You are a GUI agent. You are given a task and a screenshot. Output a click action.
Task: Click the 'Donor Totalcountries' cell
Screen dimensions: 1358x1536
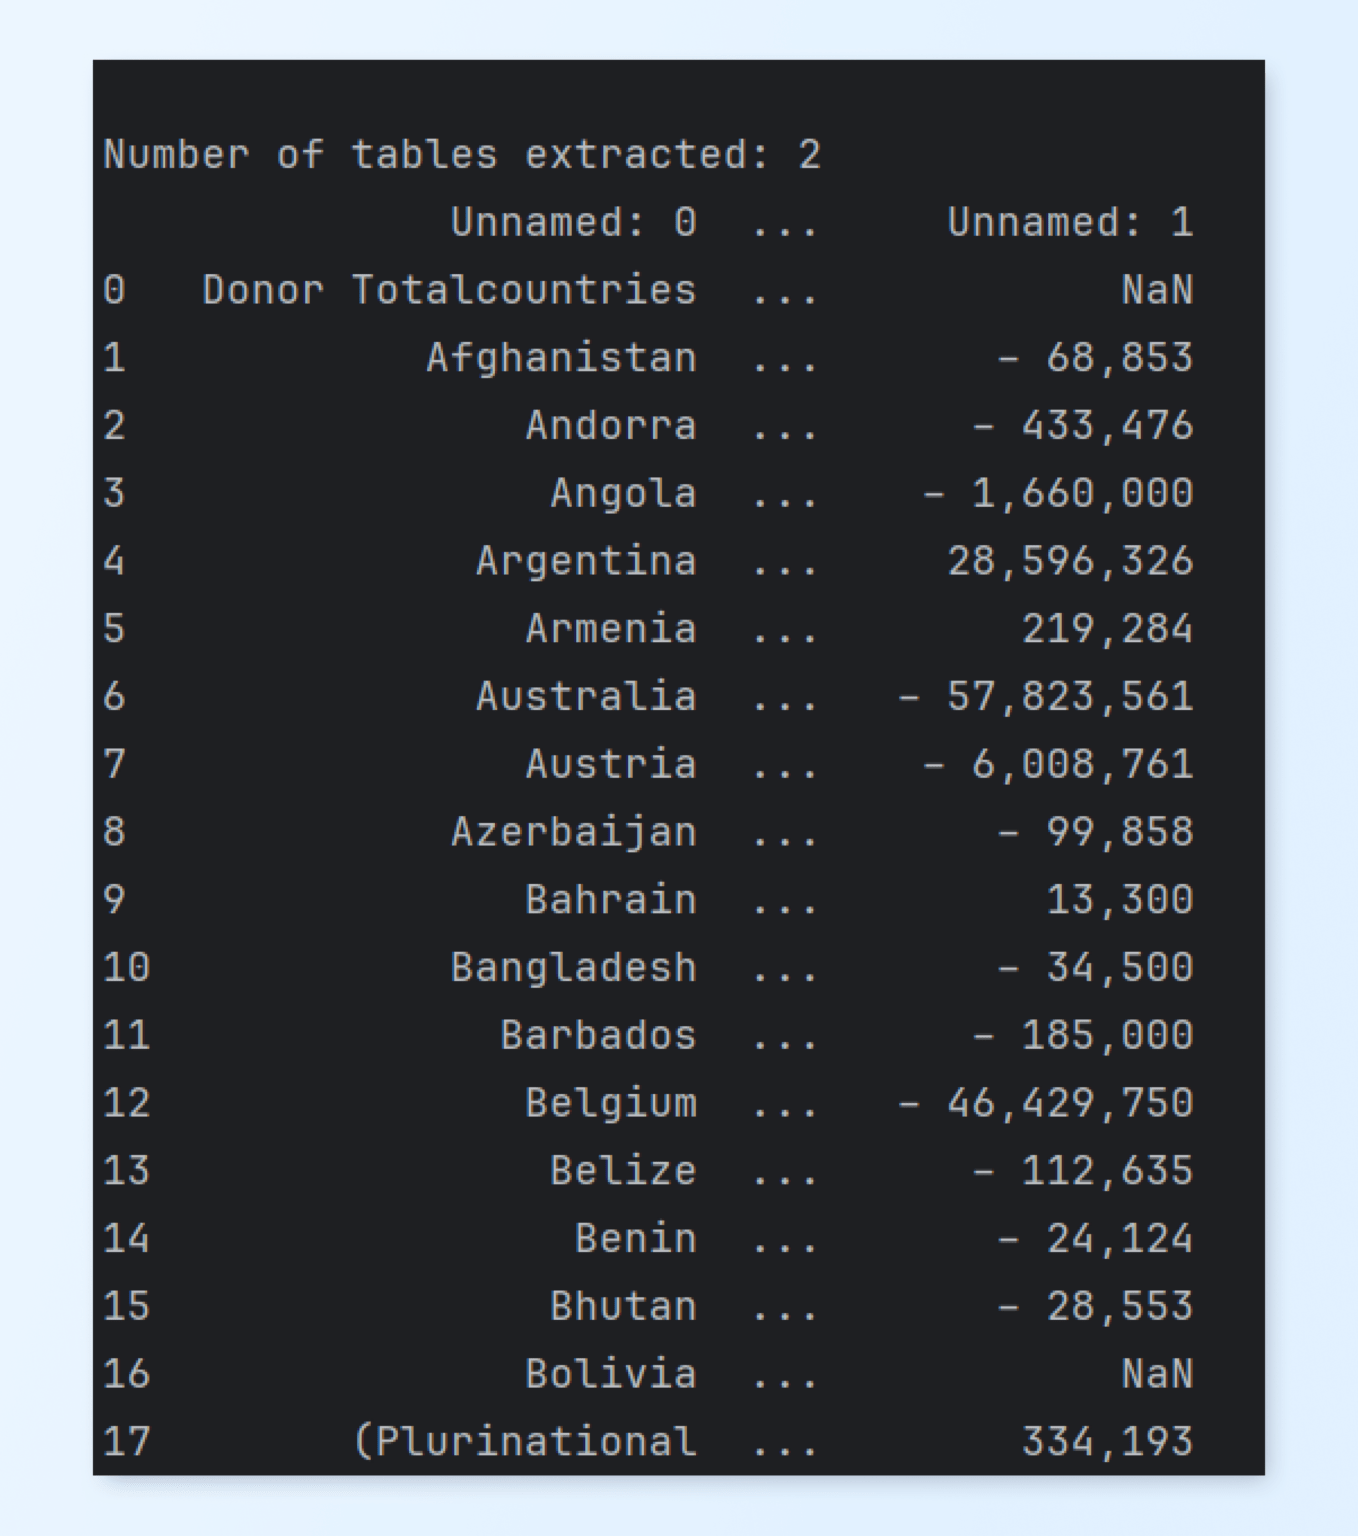[x=449, y=290]
